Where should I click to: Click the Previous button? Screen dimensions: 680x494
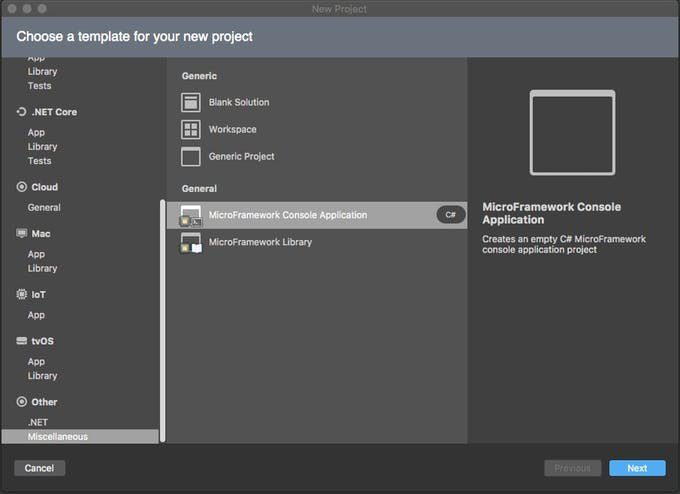coord(572,468)
